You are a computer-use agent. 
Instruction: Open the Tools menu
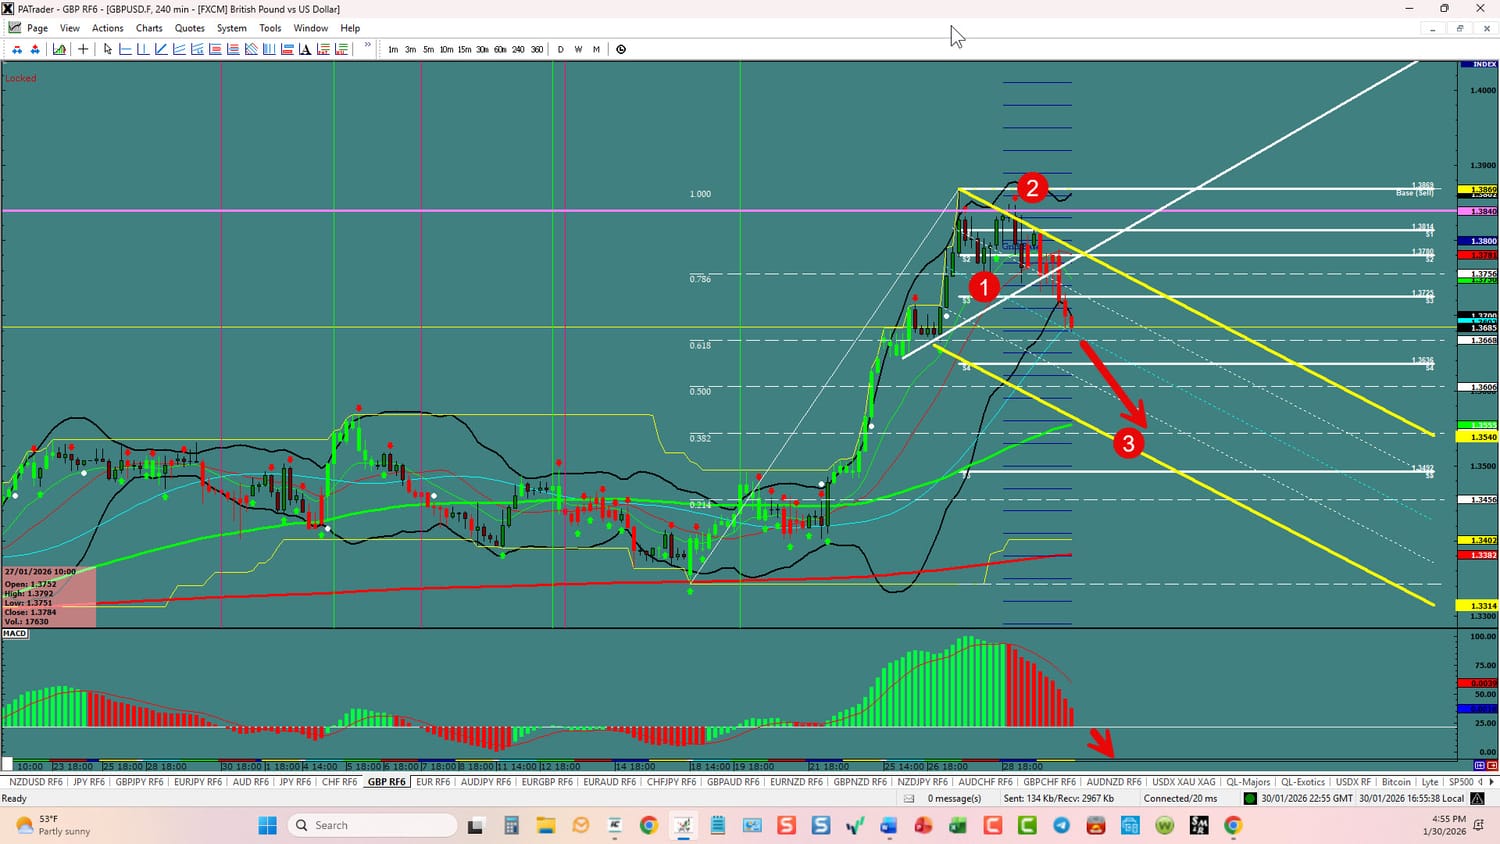[270, 28]
